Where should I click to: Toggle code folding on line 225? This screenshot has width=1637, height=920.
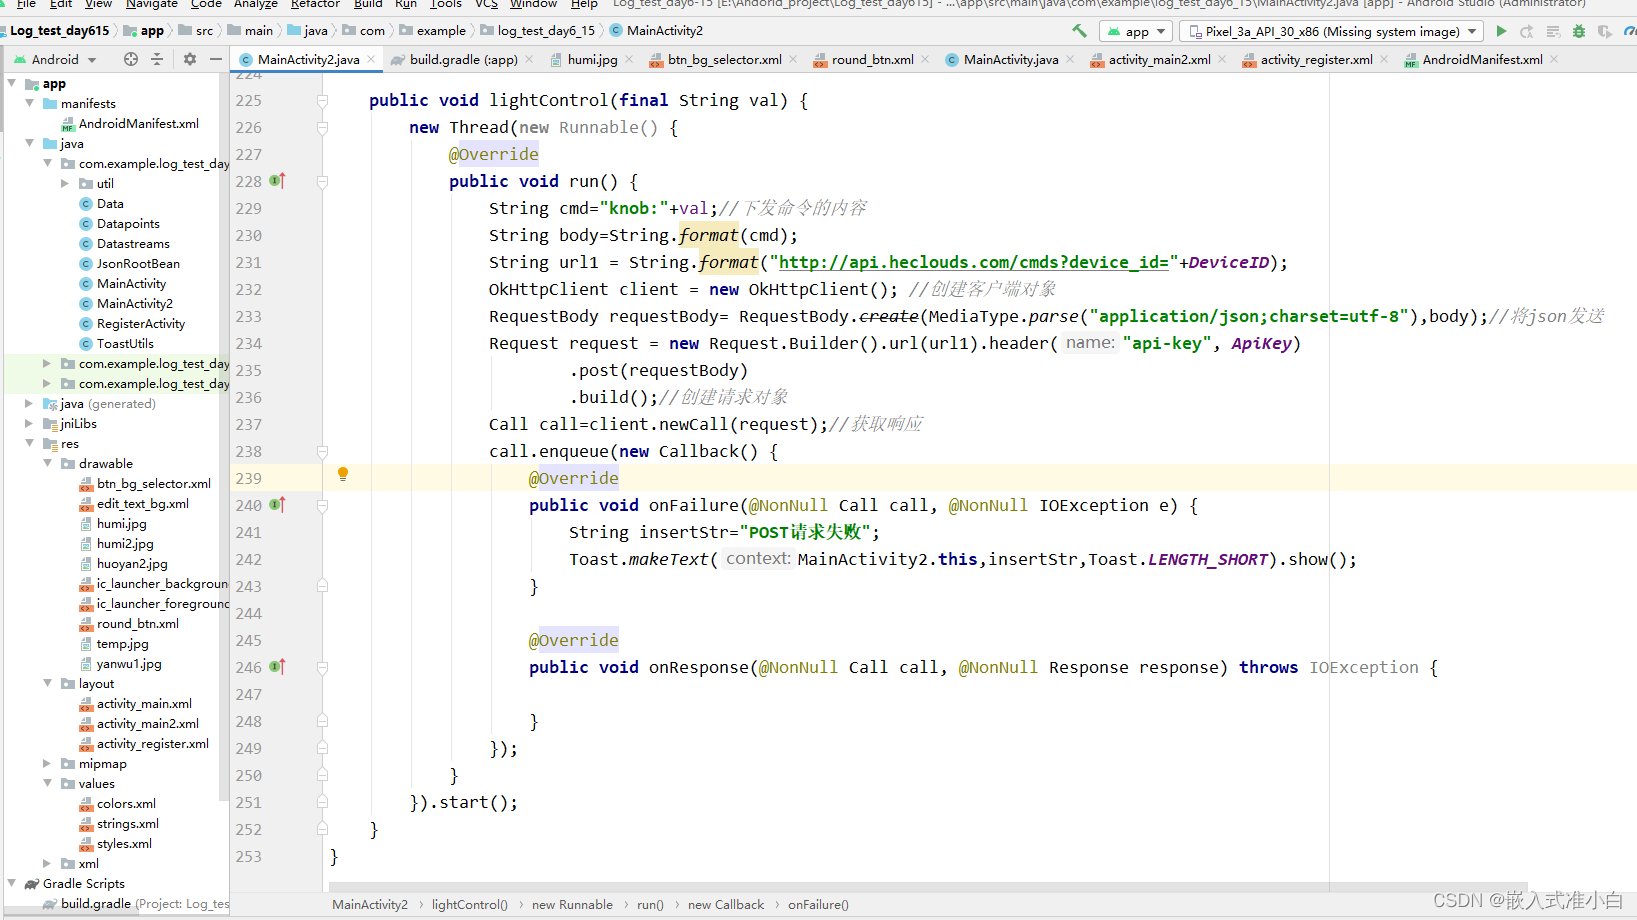tap(322, 100)
